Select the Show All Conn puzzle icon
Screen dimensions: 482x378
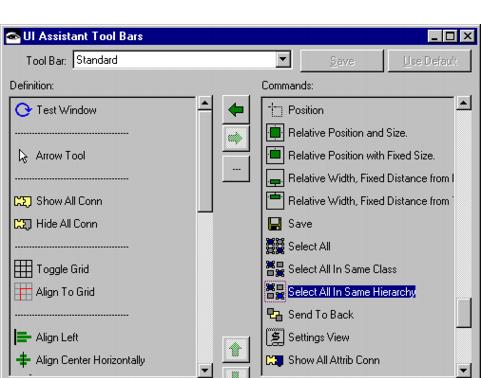(23, 201)
